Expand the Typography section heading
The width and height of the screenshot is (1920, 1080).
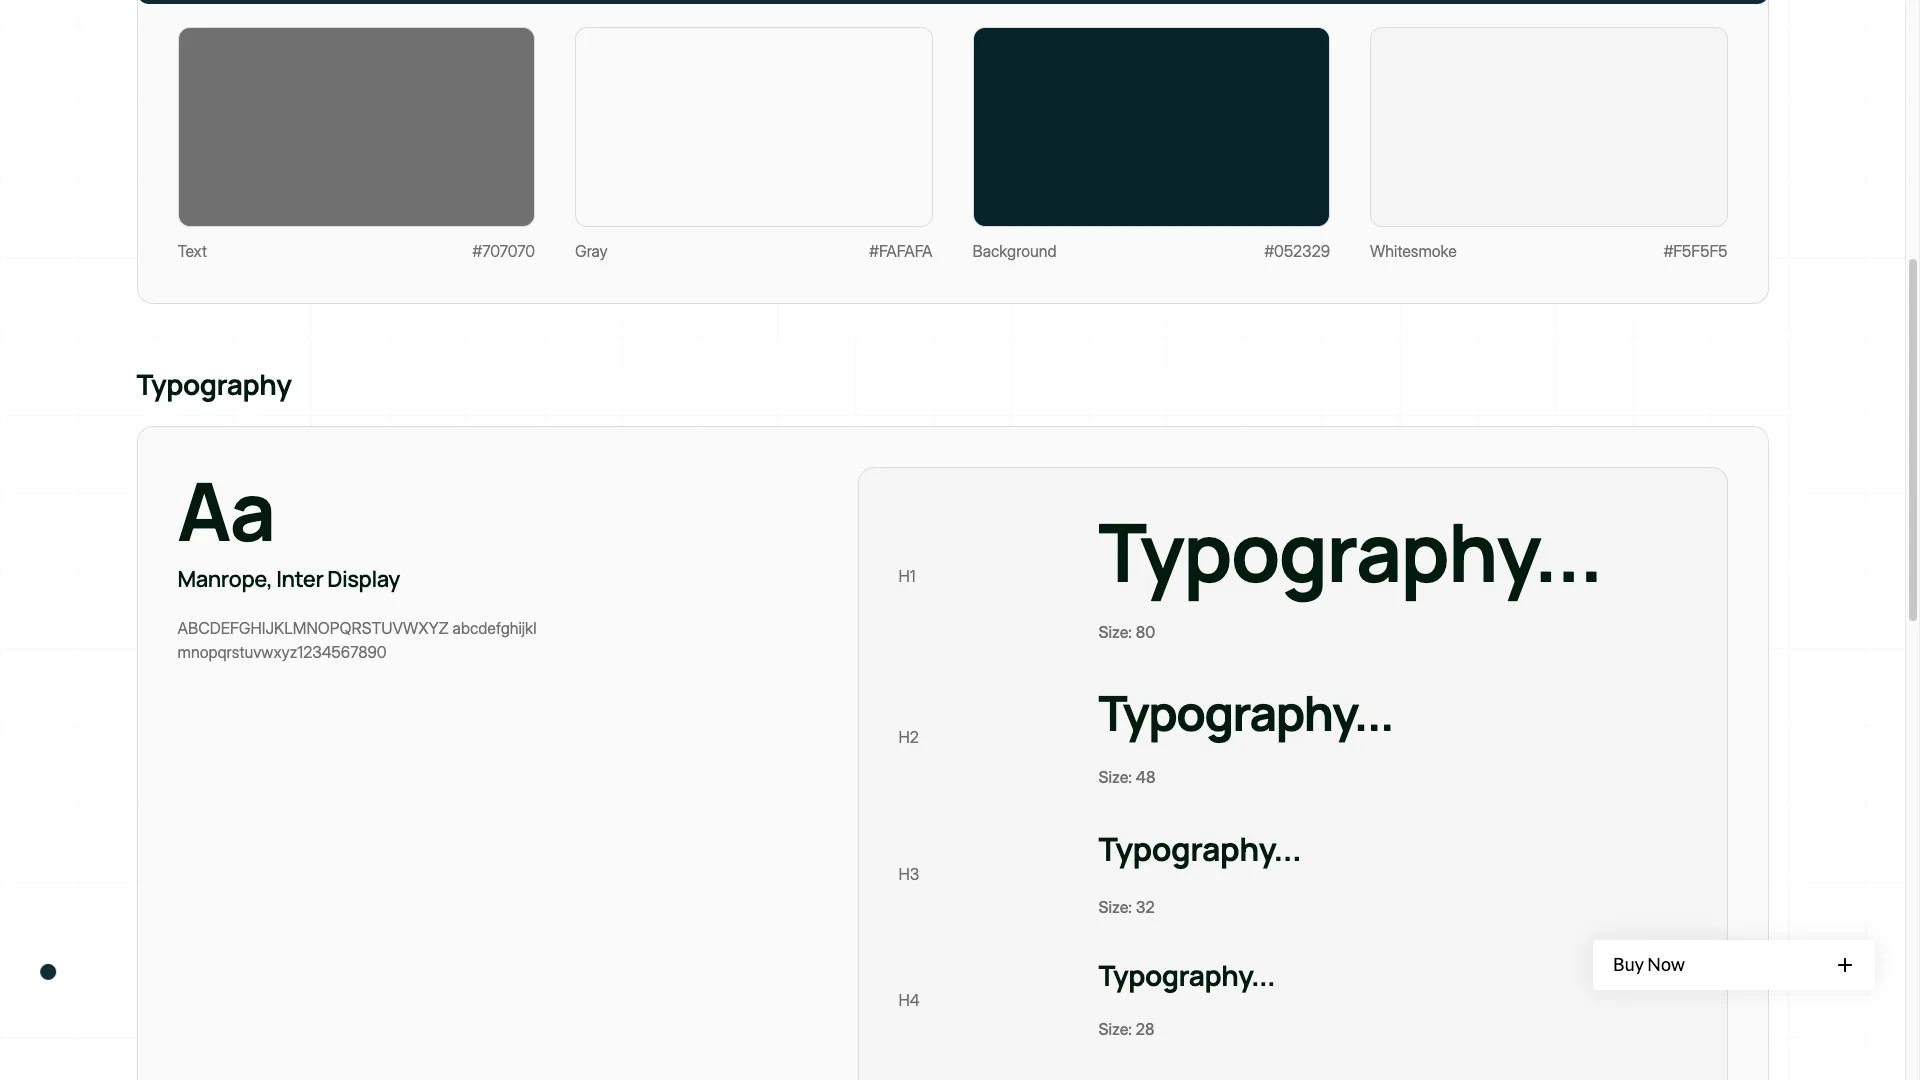(x=213, y=385)
